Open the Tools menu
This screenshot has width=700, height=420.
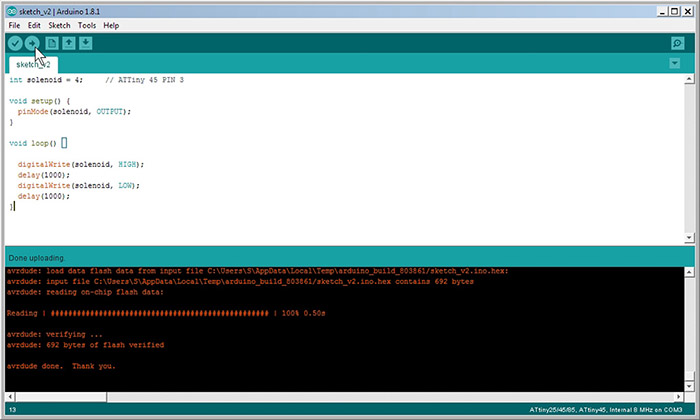coord(87,25)
